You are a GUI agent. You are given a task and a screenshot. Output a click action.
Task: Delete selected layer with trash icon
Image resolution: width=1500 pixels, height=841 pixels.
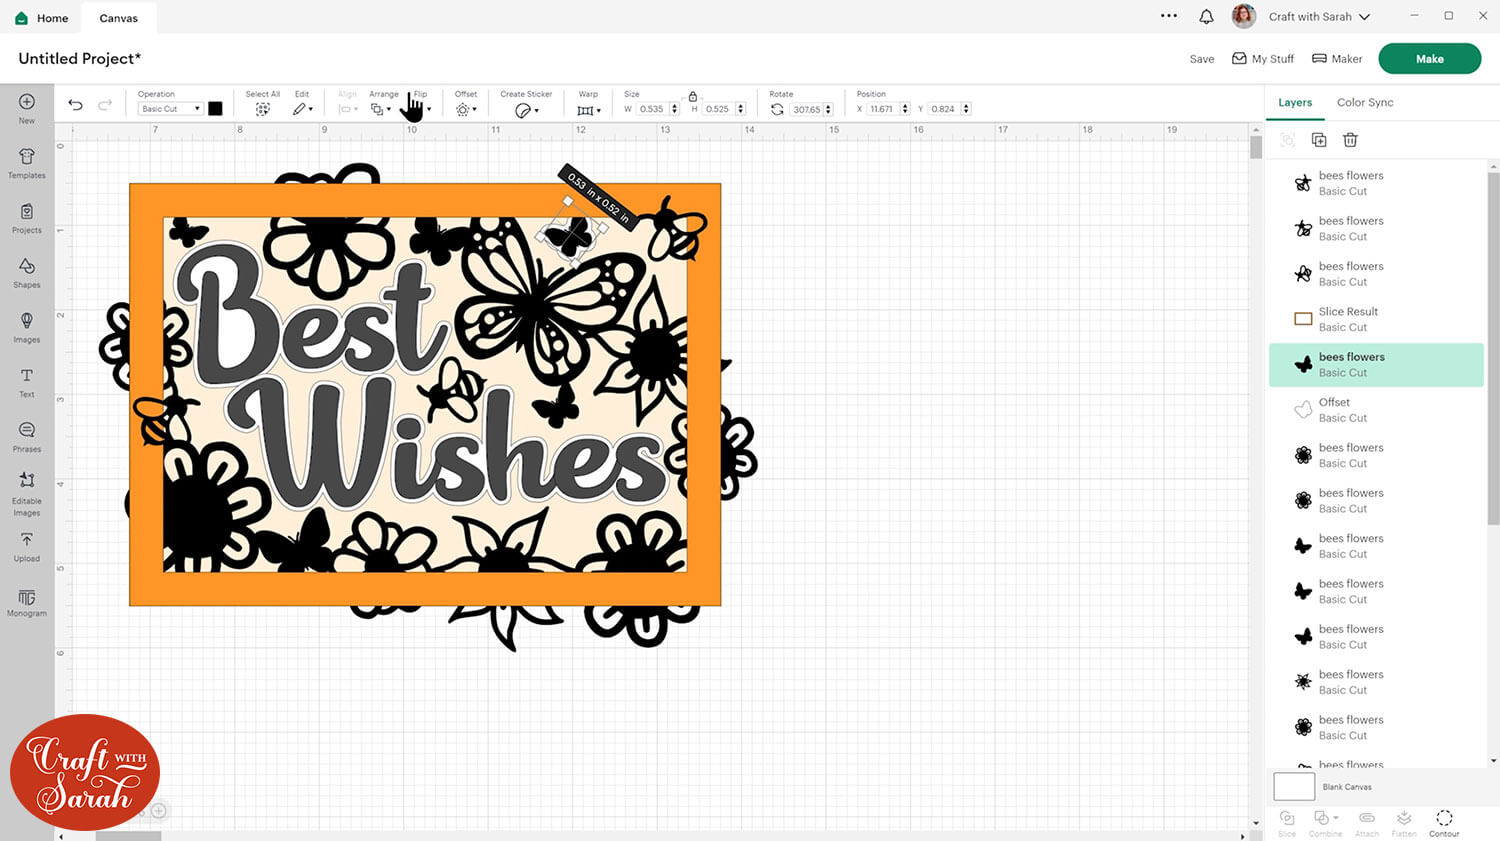tap(1350, 140)
